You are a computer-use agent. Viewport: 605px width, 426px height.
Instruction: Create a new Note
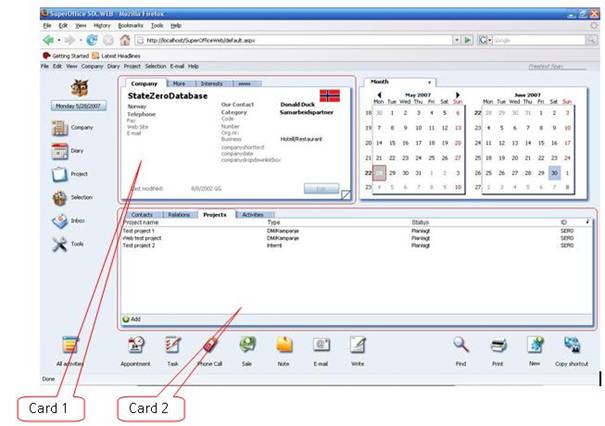point(284,345)
